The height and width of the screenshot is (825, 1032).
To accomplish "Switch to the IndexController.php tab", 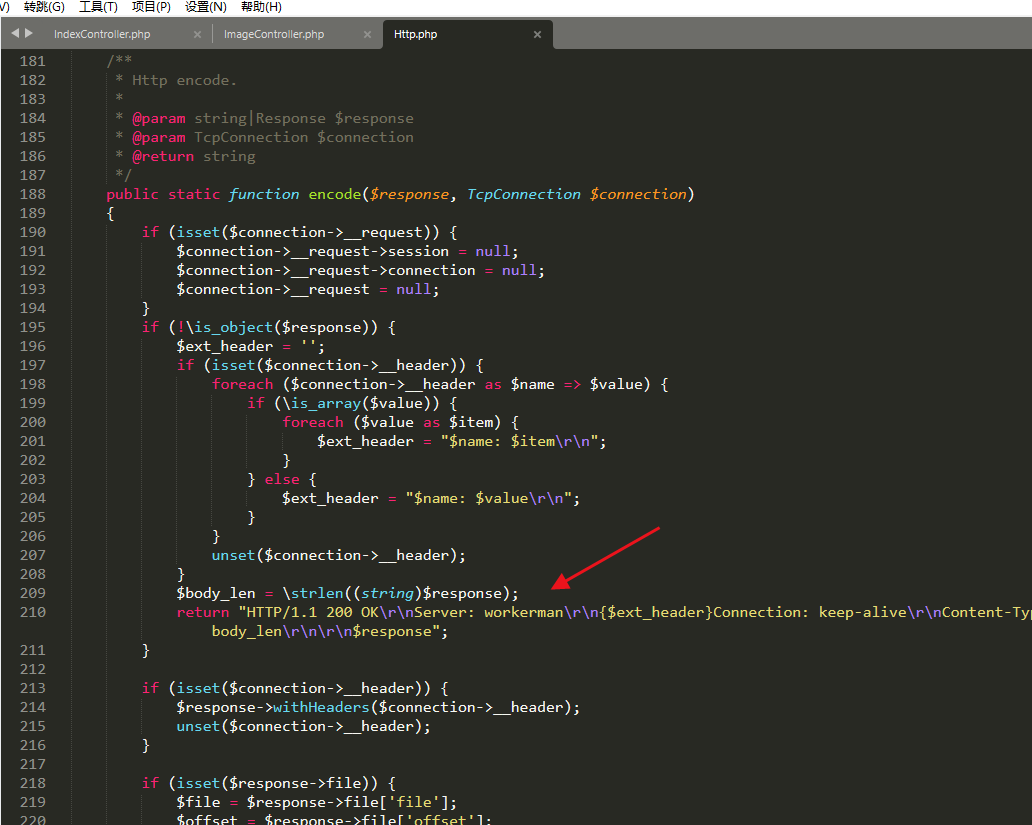I will [102, 34].
